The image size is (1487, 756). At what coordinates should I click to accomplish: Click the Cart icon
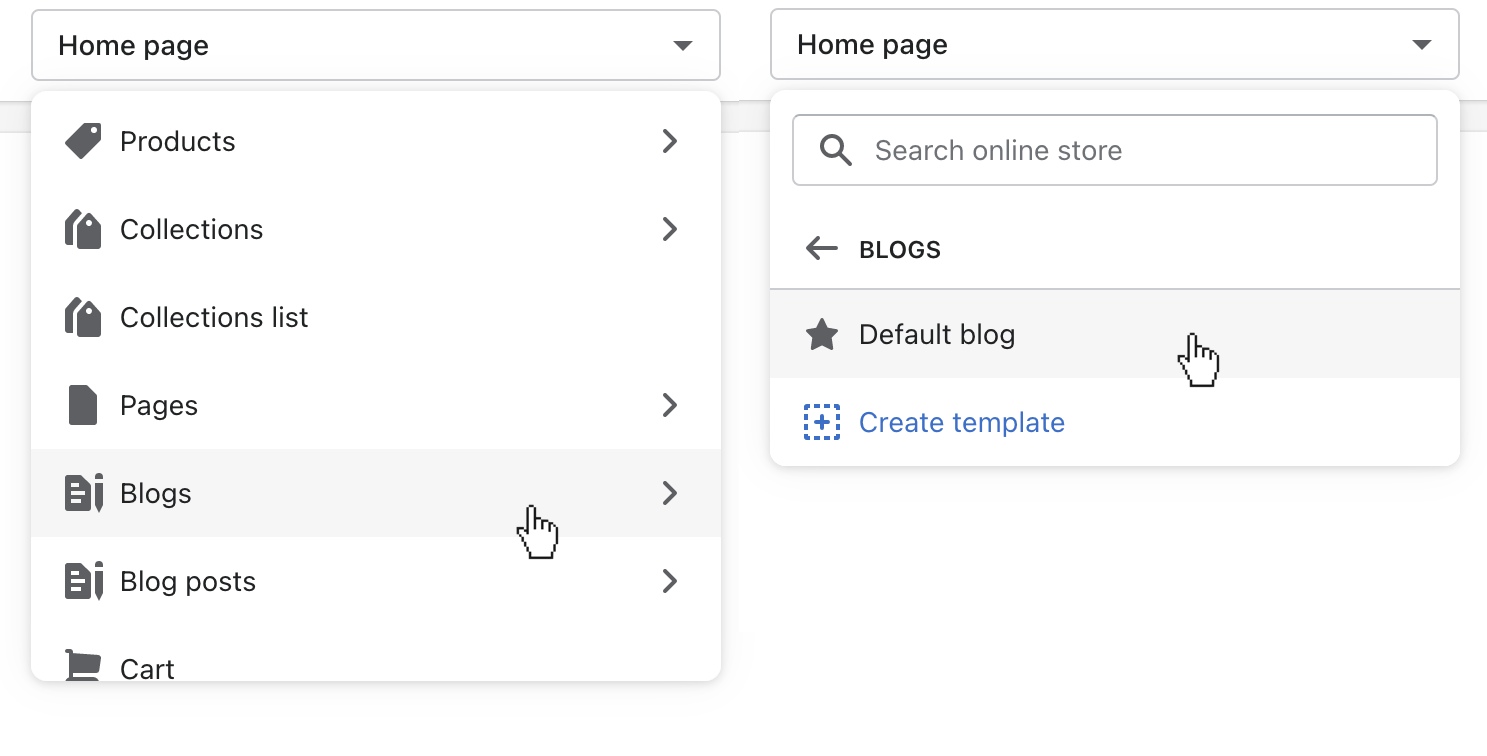click(x=84, y=665)
